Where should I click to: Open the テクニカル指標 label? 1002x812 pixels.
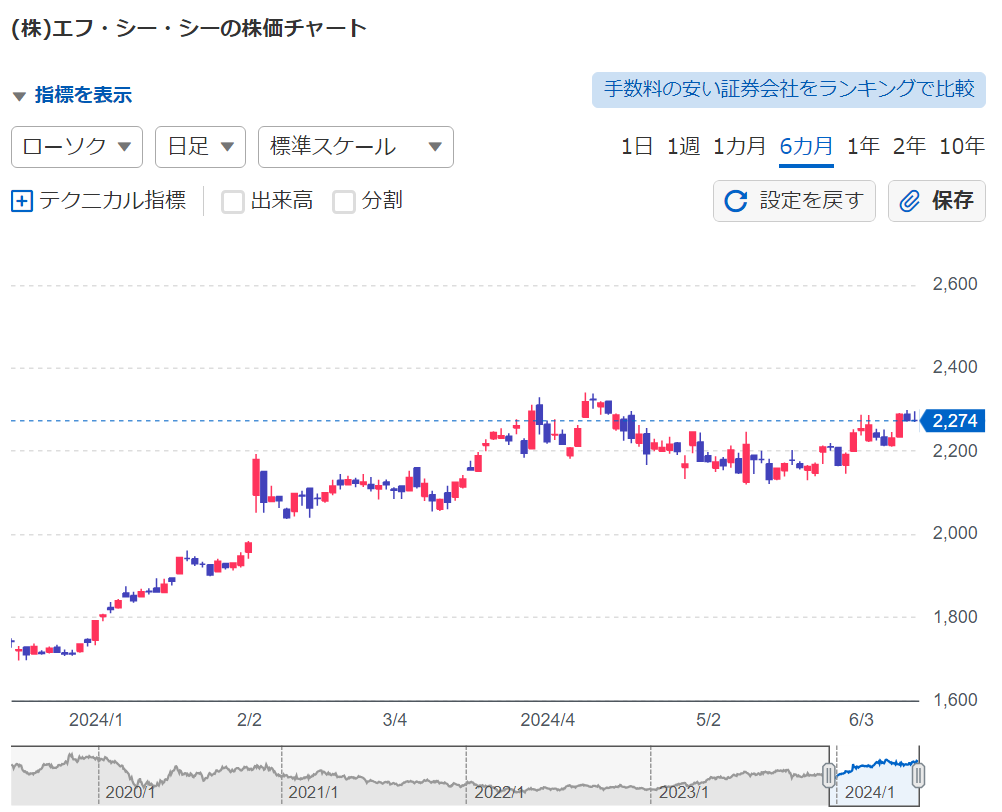click(x=112, y=201)
